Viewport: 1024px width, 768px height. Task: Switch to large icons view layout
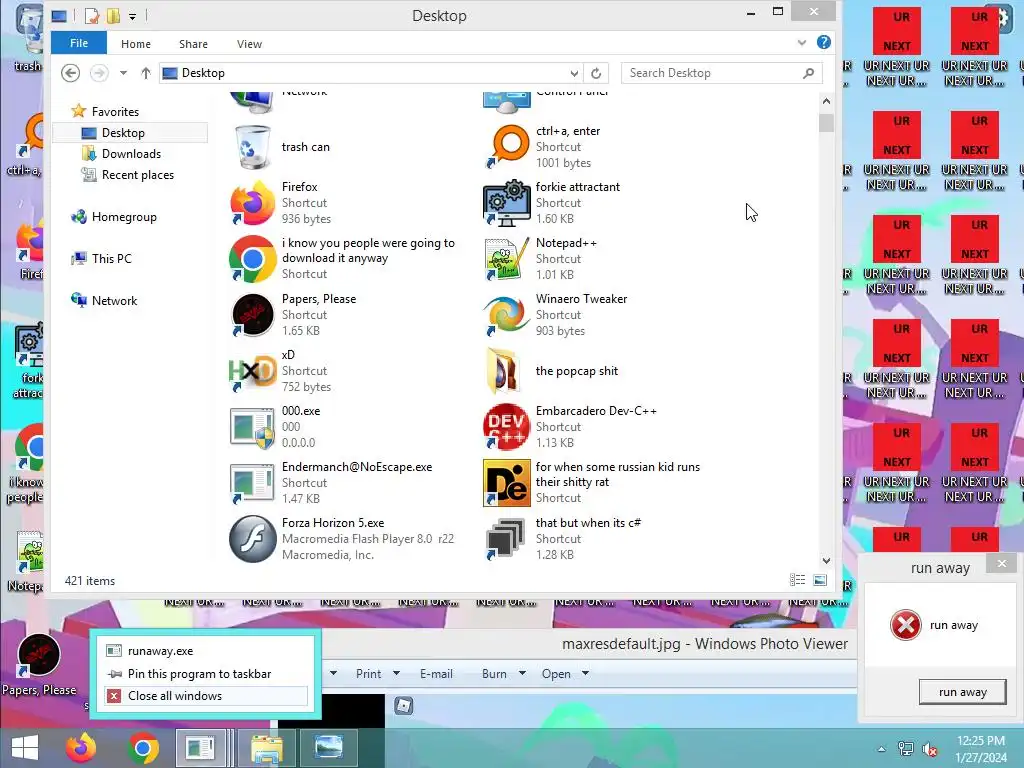coord(820,580)
